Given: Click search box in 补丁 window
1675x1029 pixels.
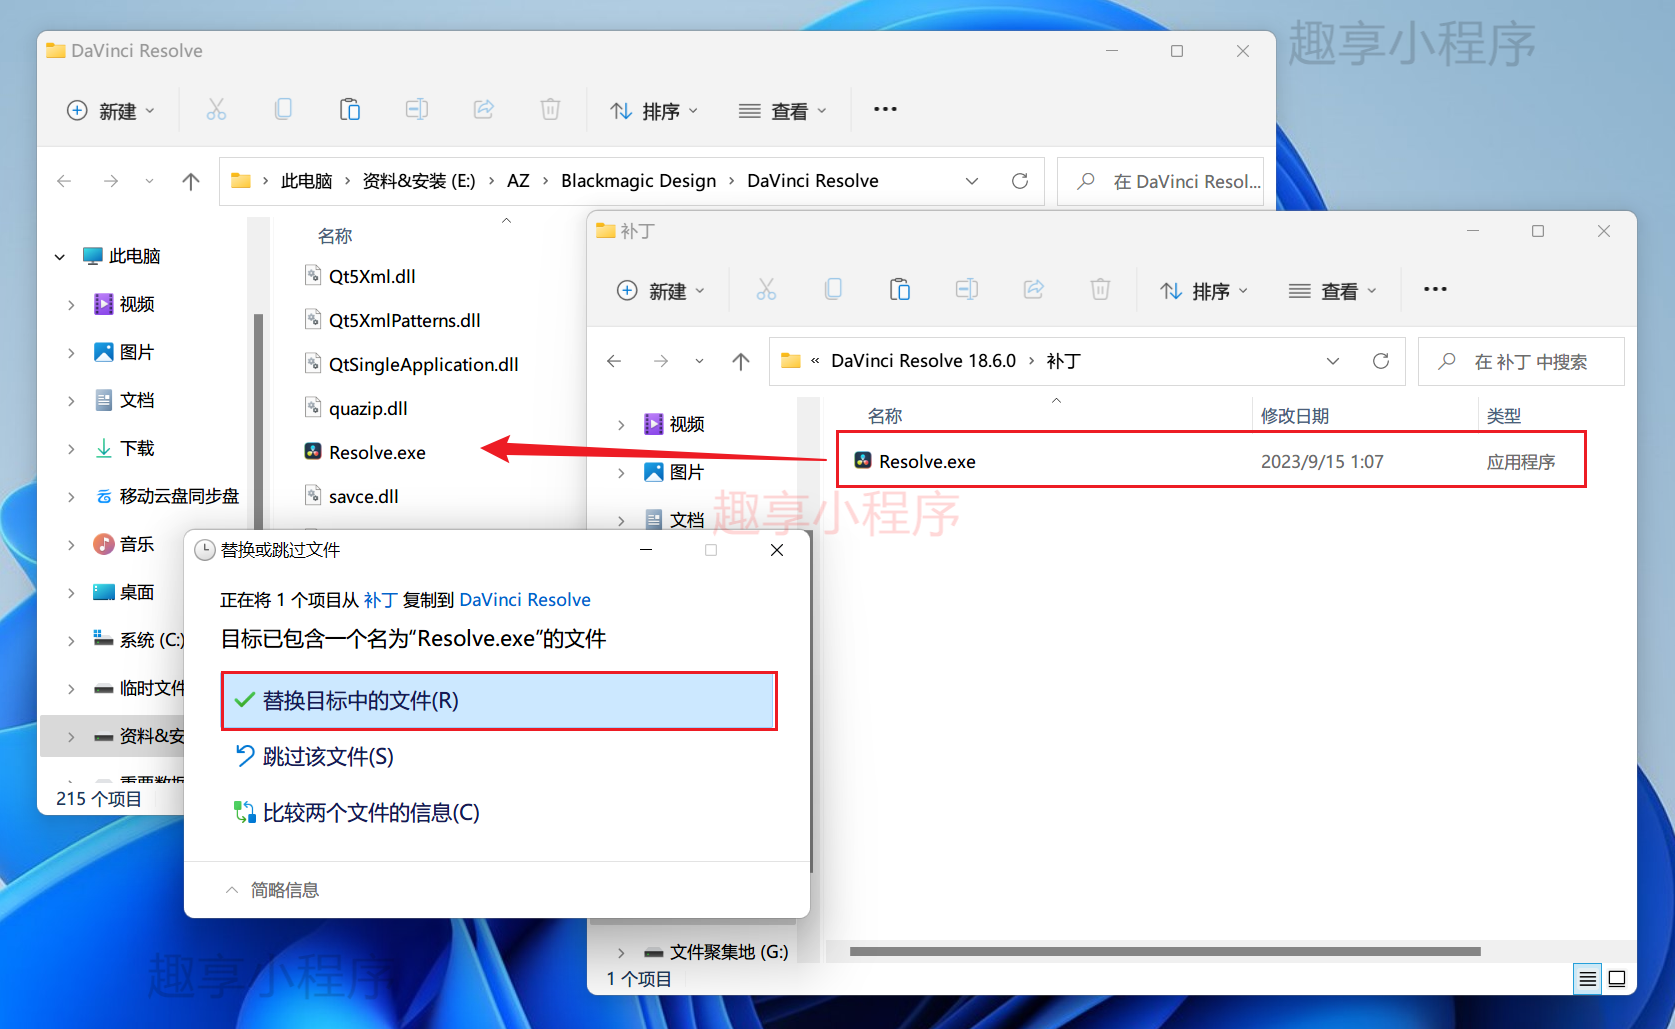Looking at the screenshot, I should click(x=1521, y=361).
